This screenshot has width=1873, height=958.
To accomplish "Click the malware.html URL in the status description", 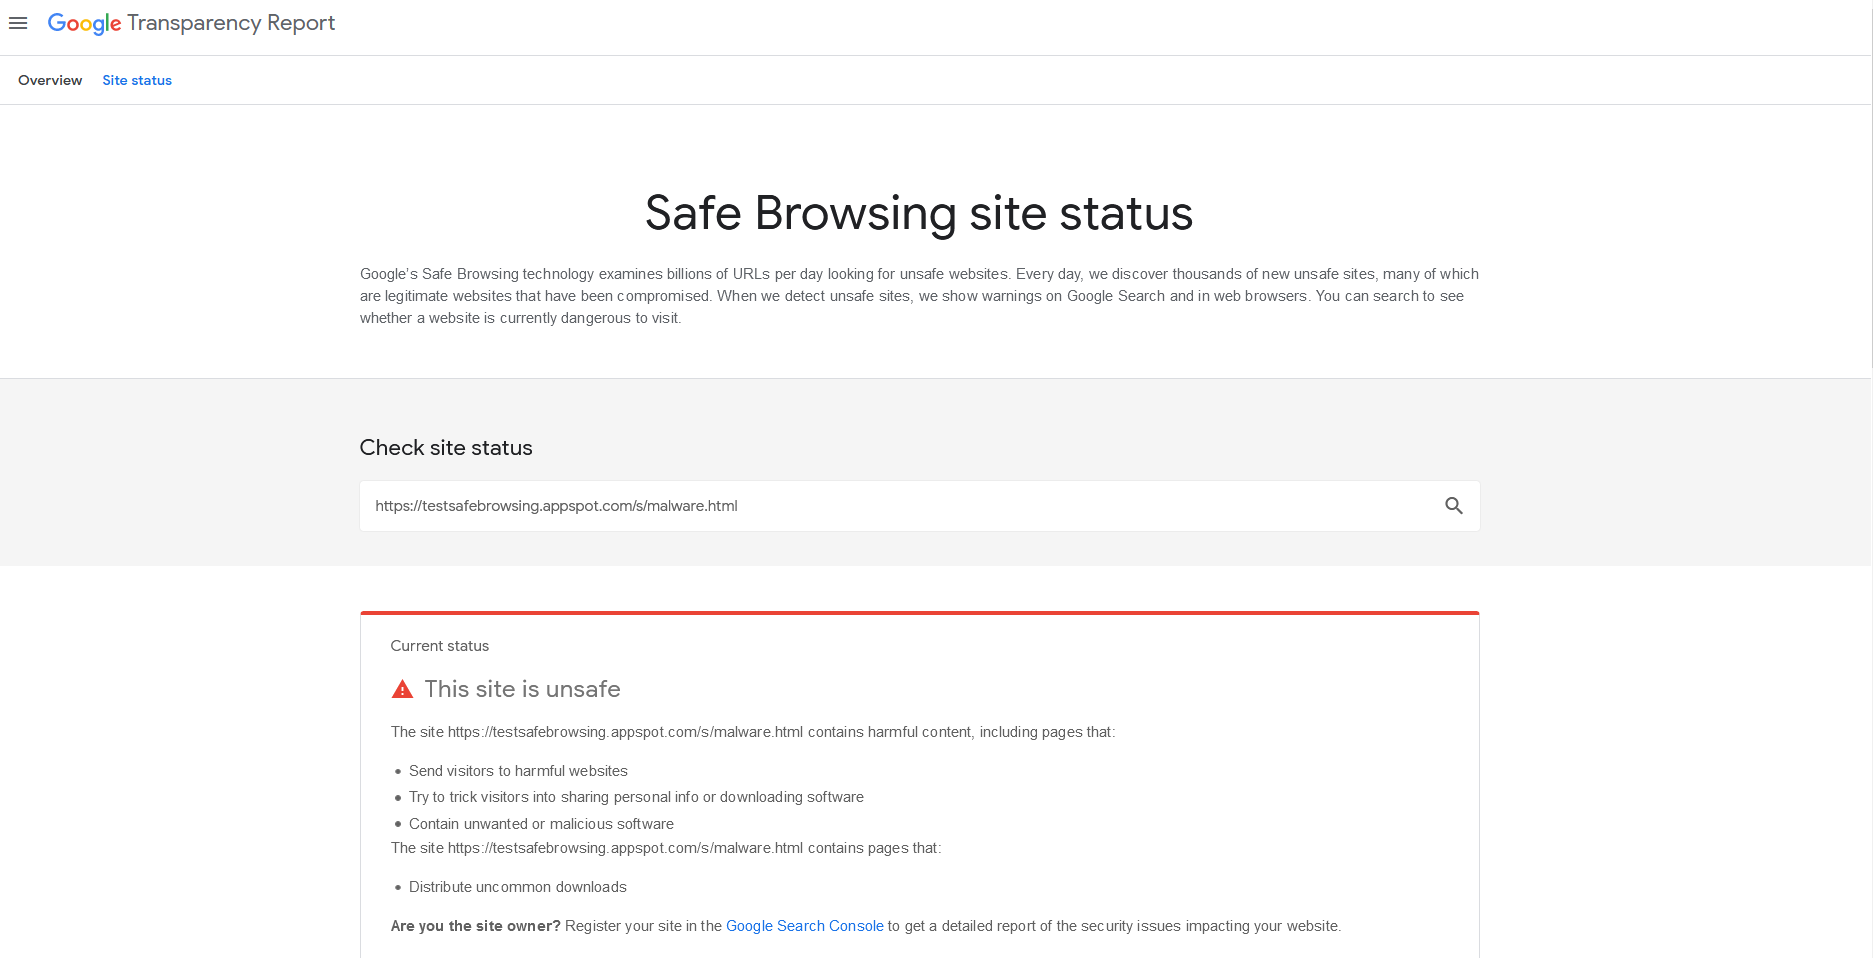I will pos(624,731).
